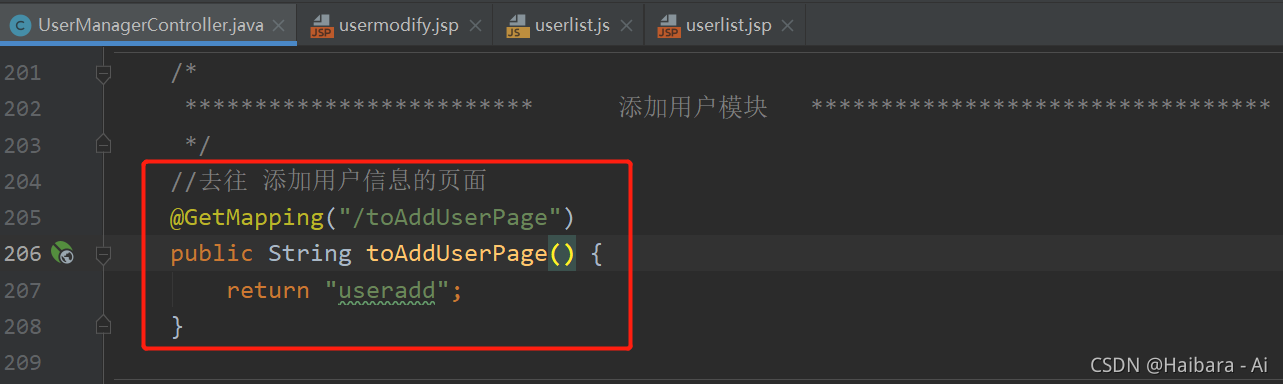1283x384 pixels.
Task: Click fold end marker at line 203
Action: [102, 145]
